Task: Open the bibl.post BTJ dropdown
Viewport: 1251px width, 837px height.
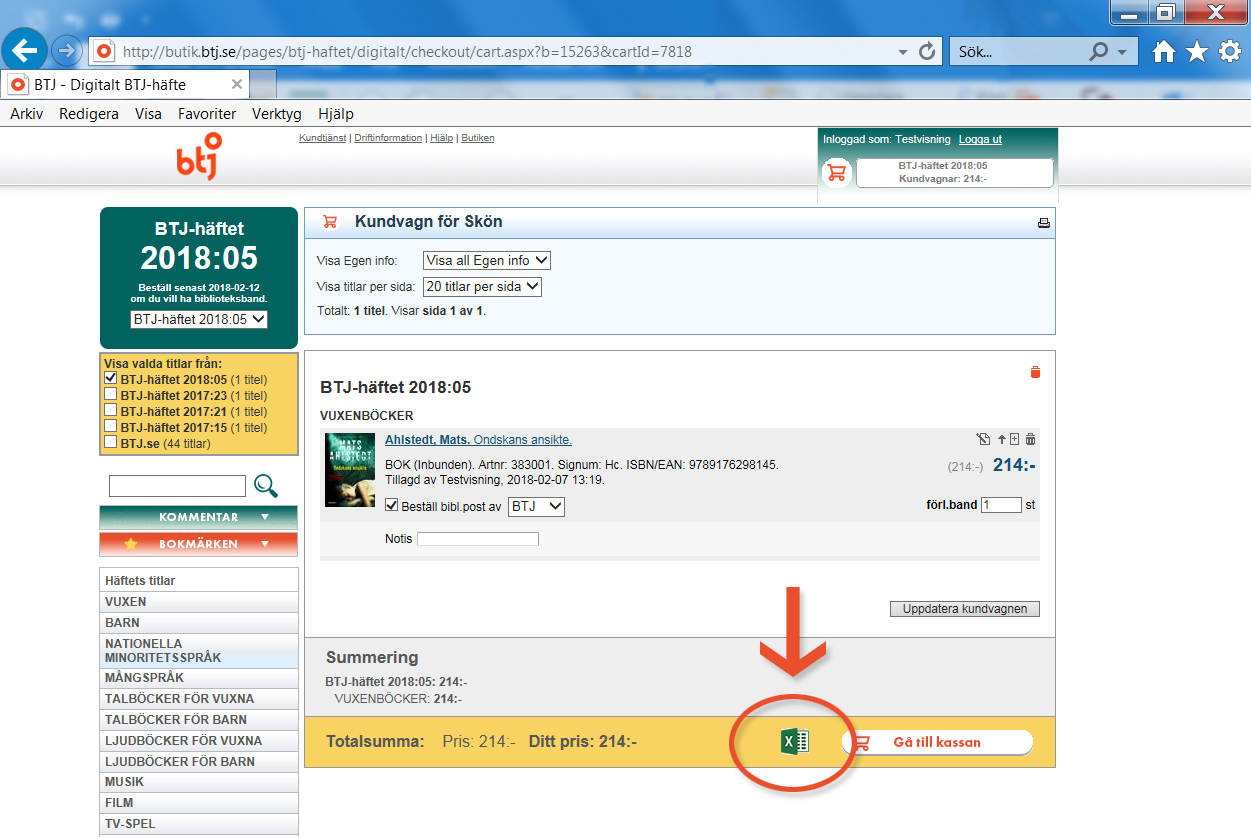Action: point(536,506)
